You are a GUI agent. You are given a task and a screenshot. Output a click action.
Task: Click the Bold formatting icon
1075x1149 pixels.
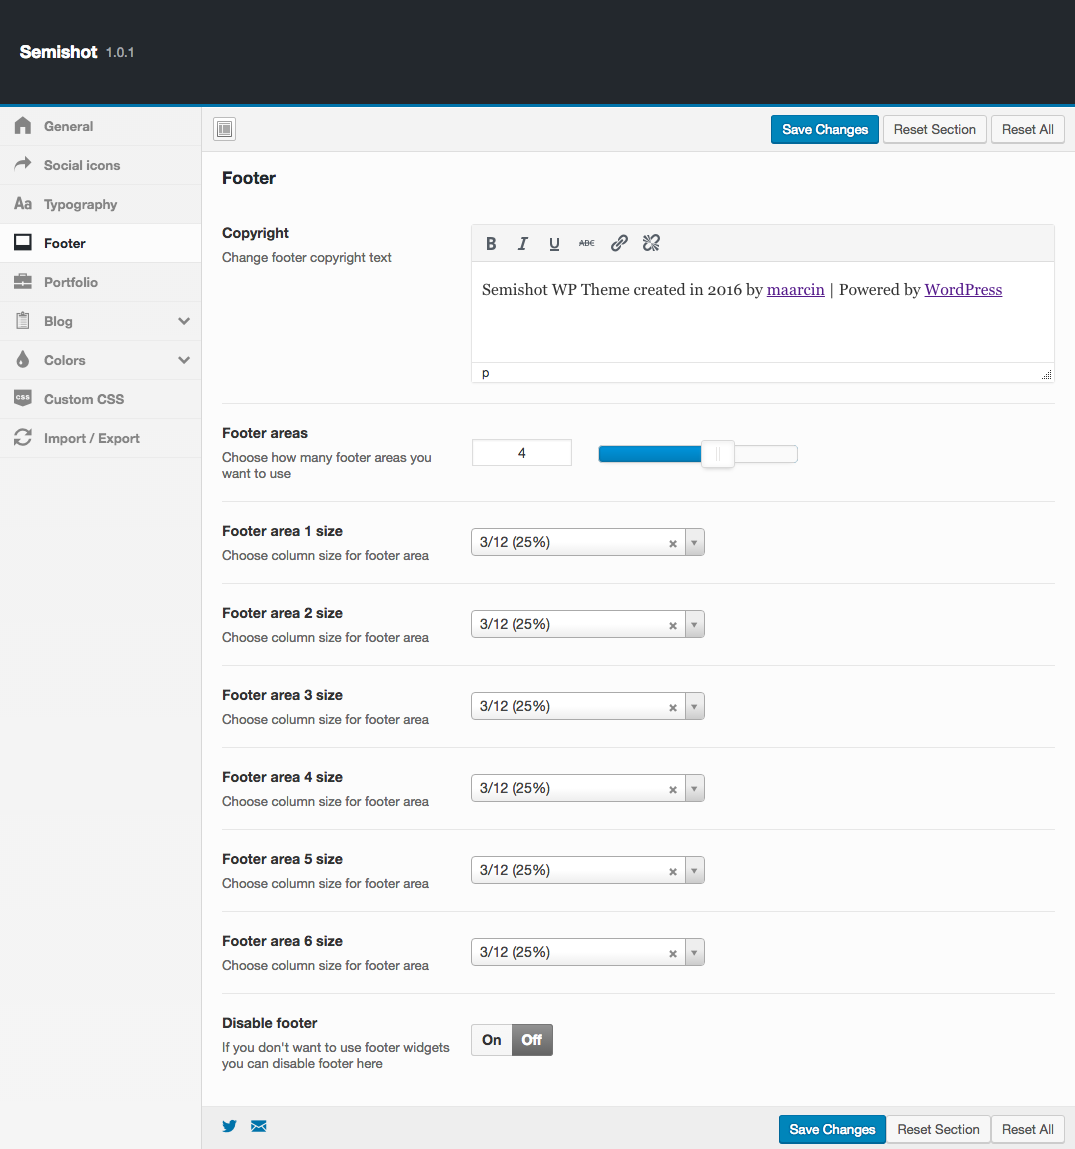pyautogui.click(x=491, y=243)
